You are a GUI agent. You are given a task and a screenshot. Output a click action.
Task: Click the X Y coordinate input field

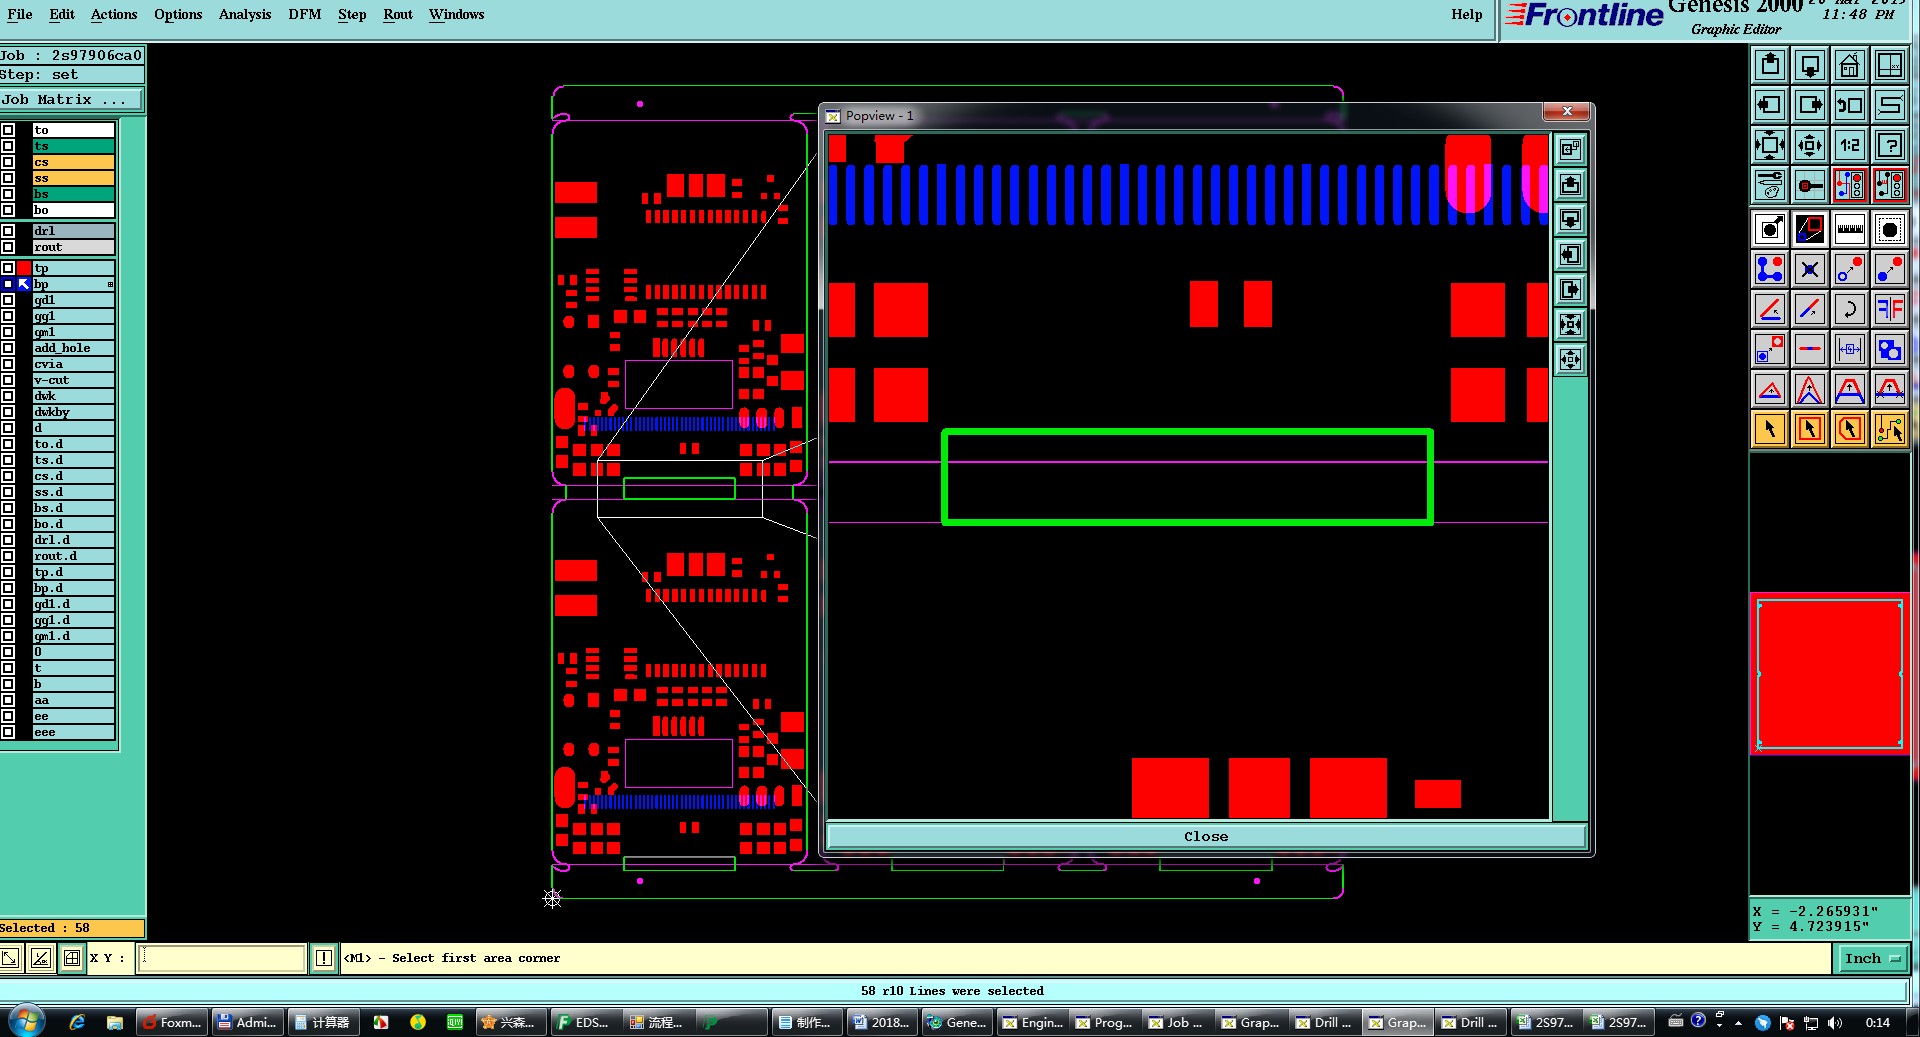point(221,958)
